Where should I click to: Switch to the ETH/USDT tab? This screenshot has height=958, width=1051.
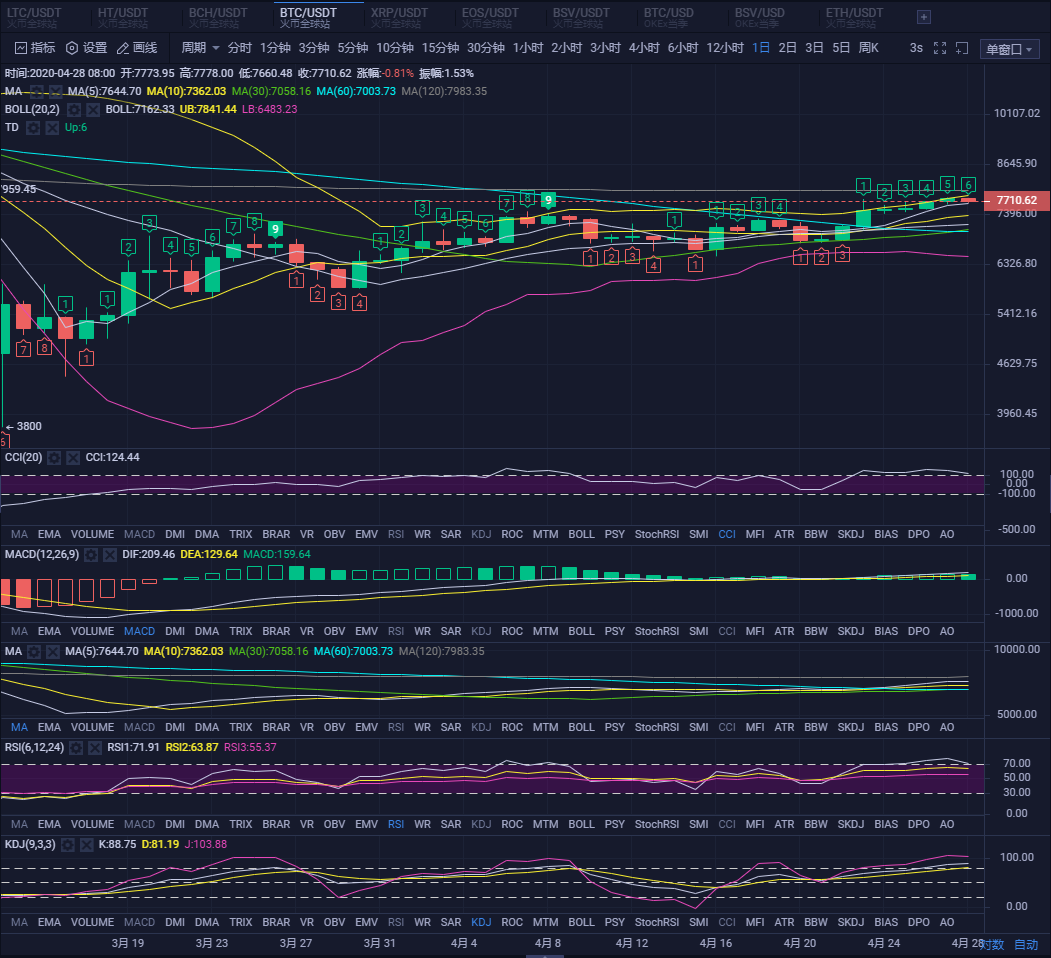click(854, 15)
